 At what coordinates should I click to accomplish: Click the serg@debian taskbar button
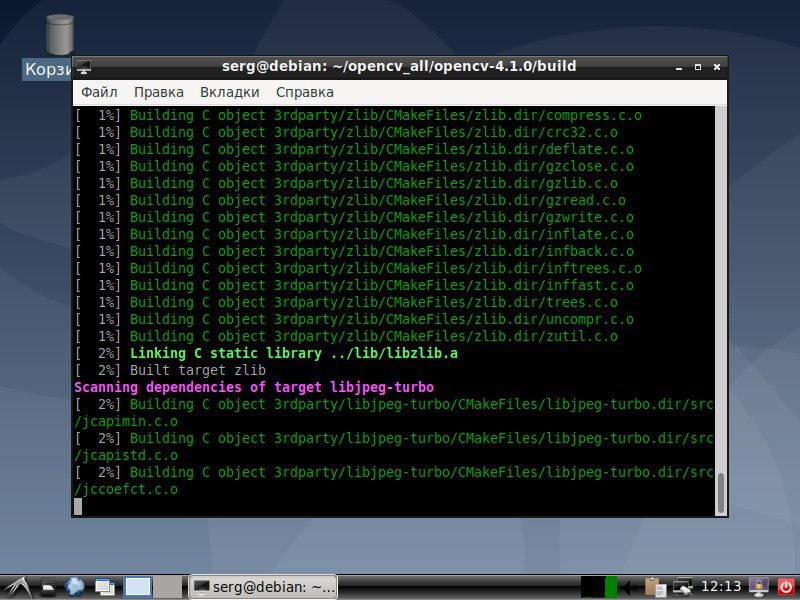coord(263,587)
